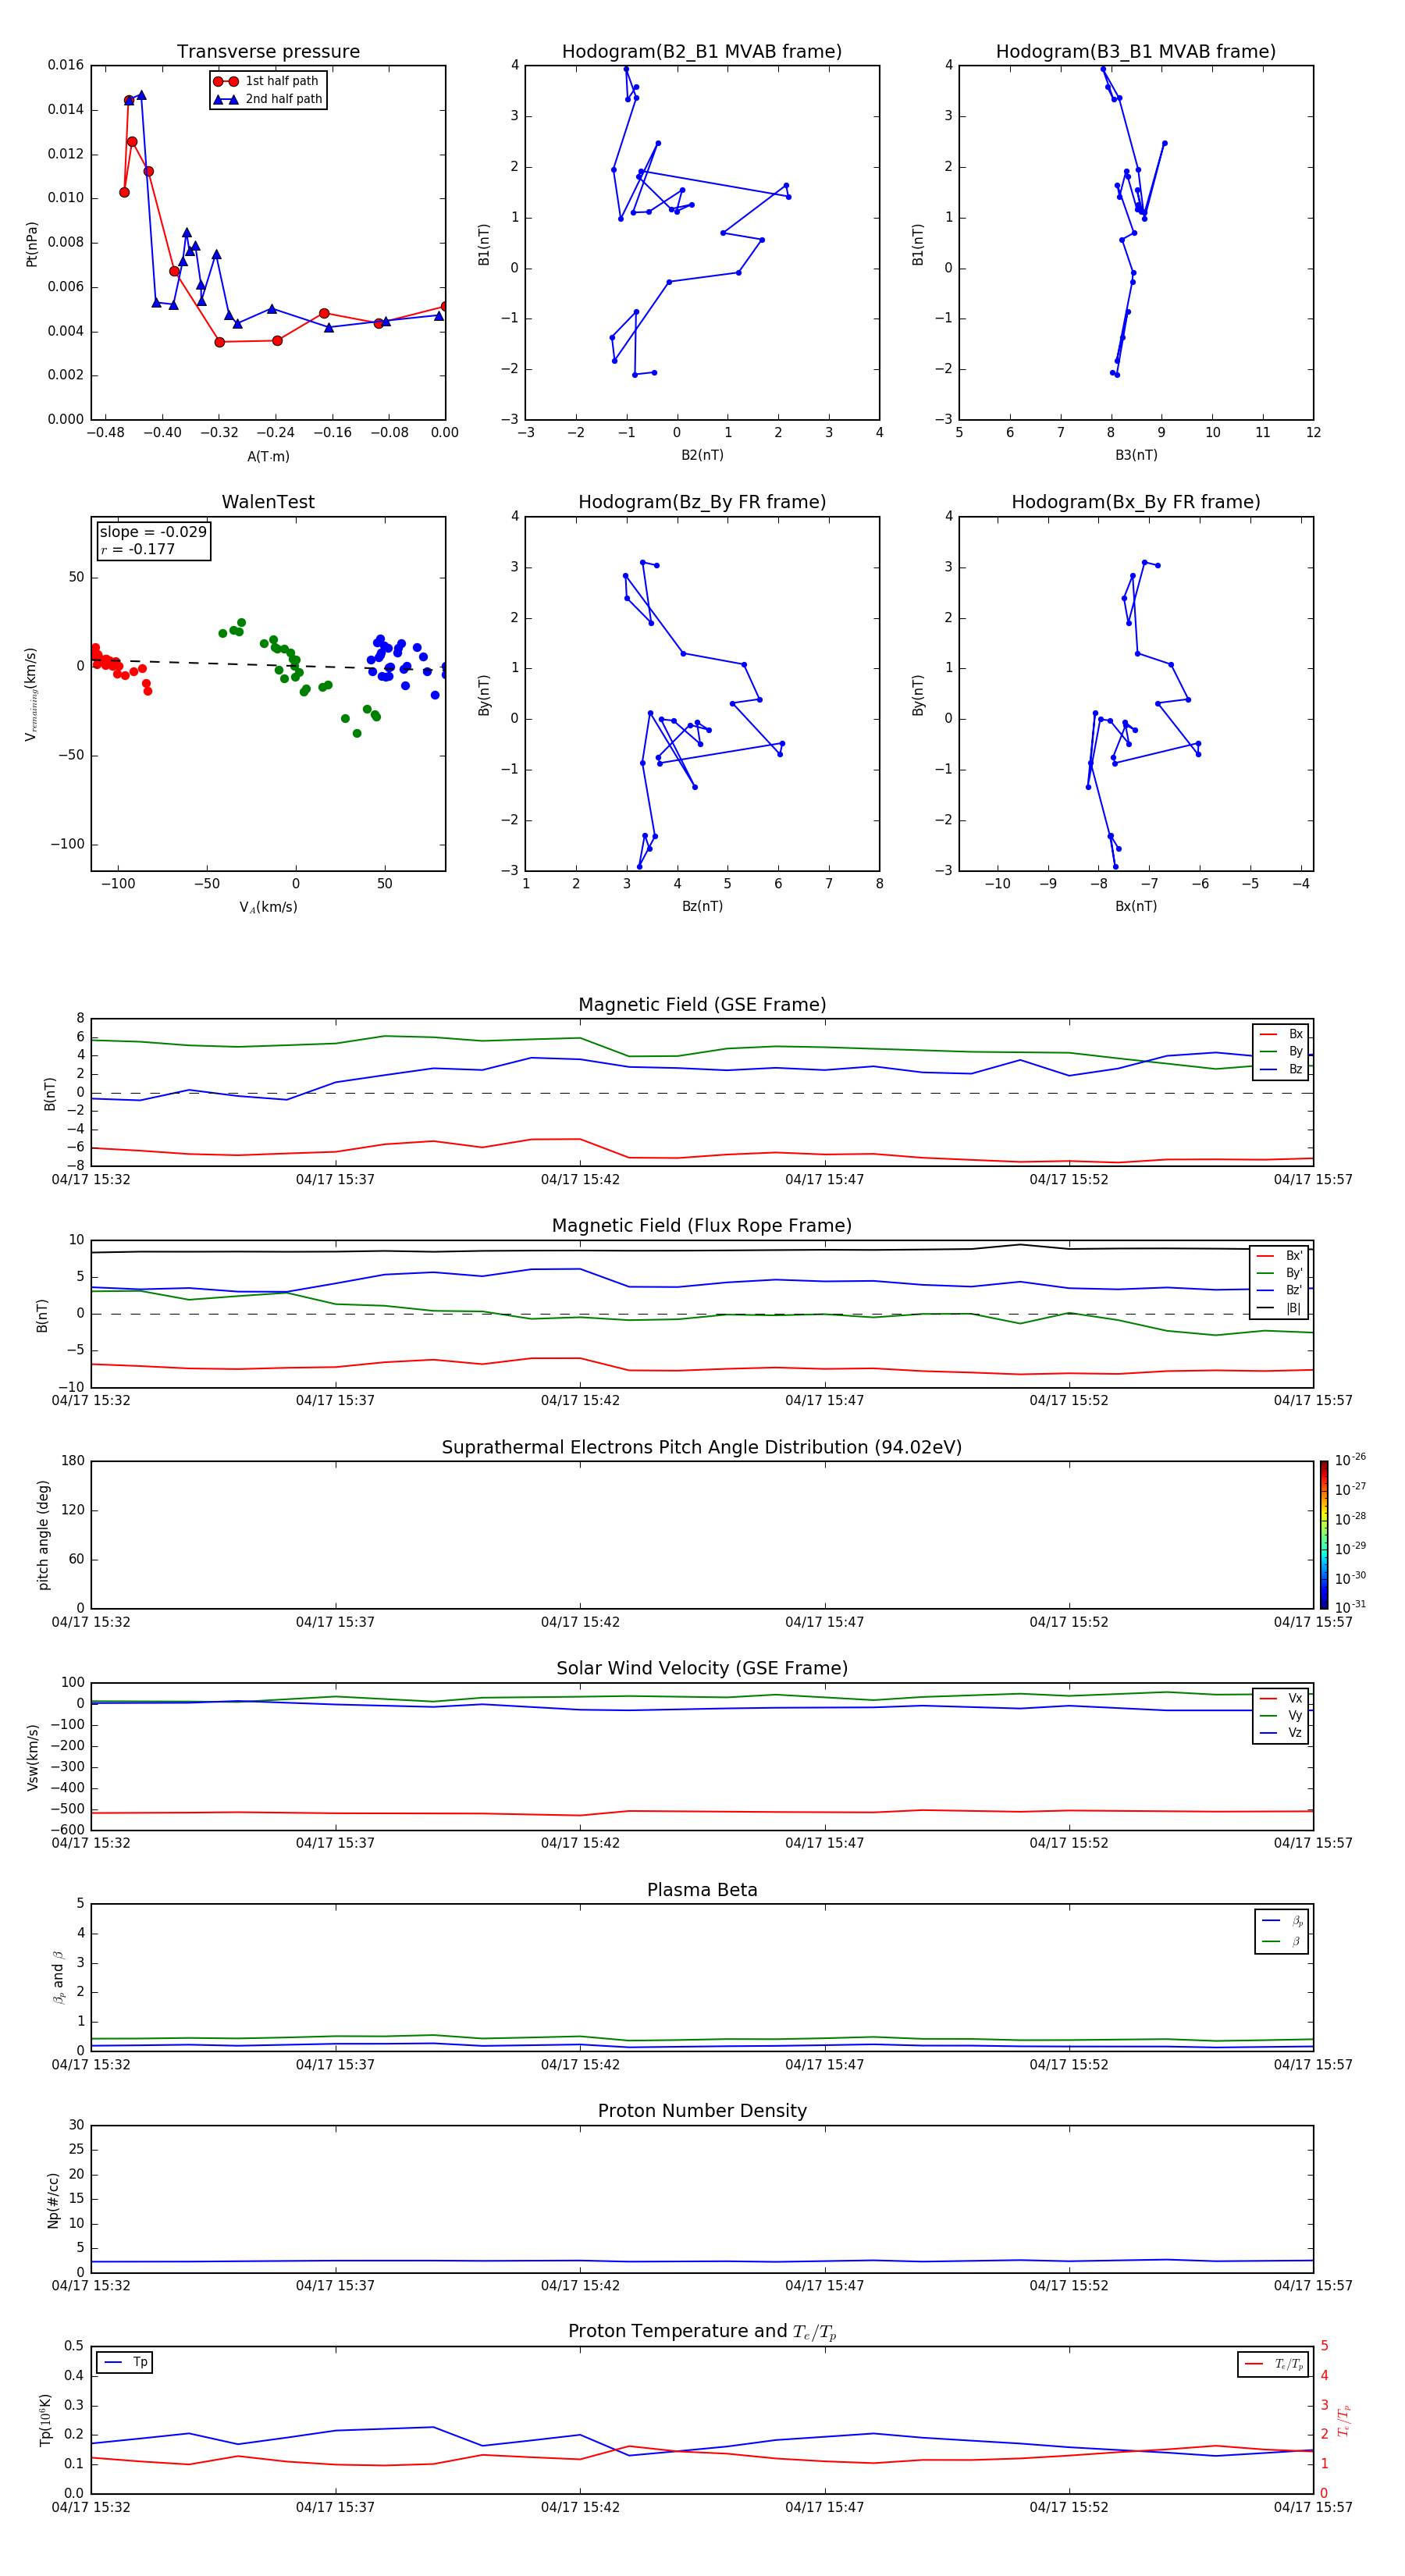Click '04/17 15:42' tick under GSE field panel
Viewport: 1405px width, 2576px height.
[x=580, y=1180]
